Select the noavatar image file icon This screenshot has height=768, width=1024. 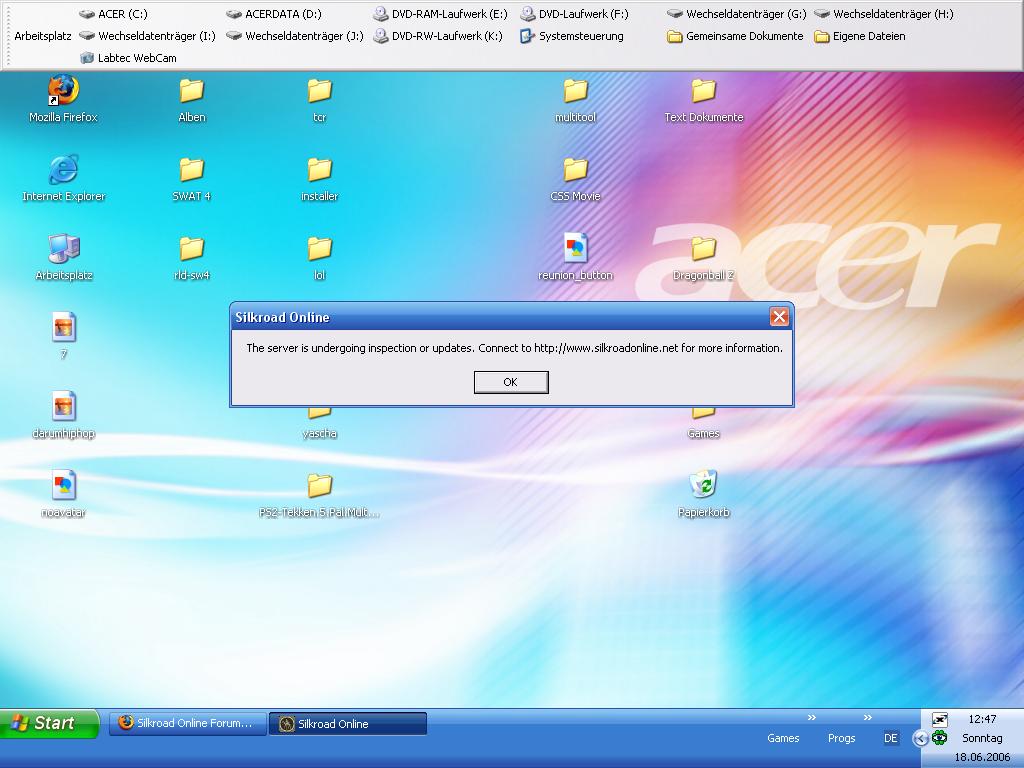tap(63, 486)
